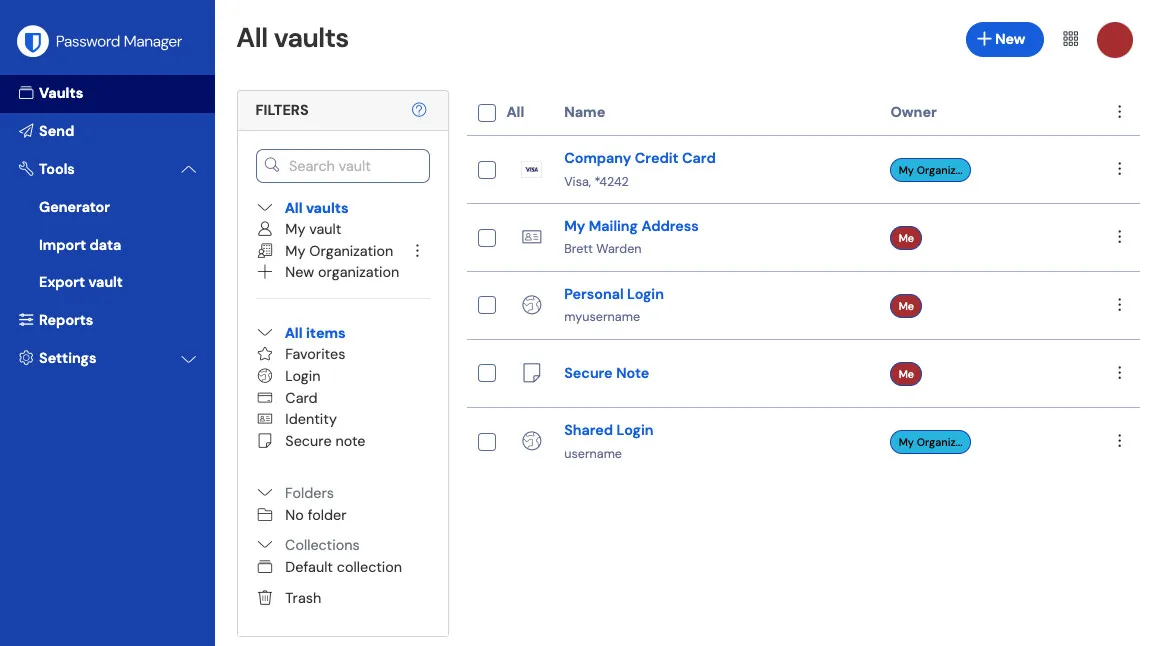Check the All checkbox to select every item
The image size is (1162, 646).
point(487,112)
